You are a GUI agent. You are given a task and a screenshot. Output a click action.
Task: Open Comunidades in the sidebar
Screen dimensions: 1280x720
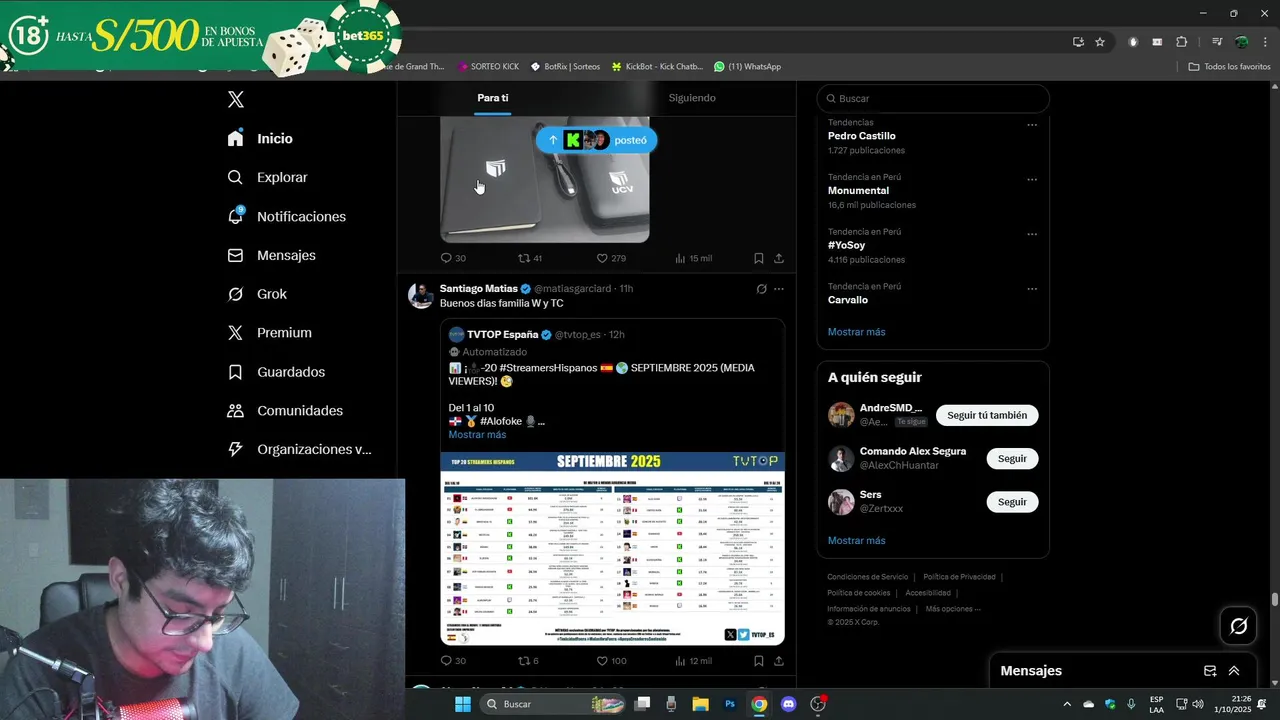pos(285,411)
